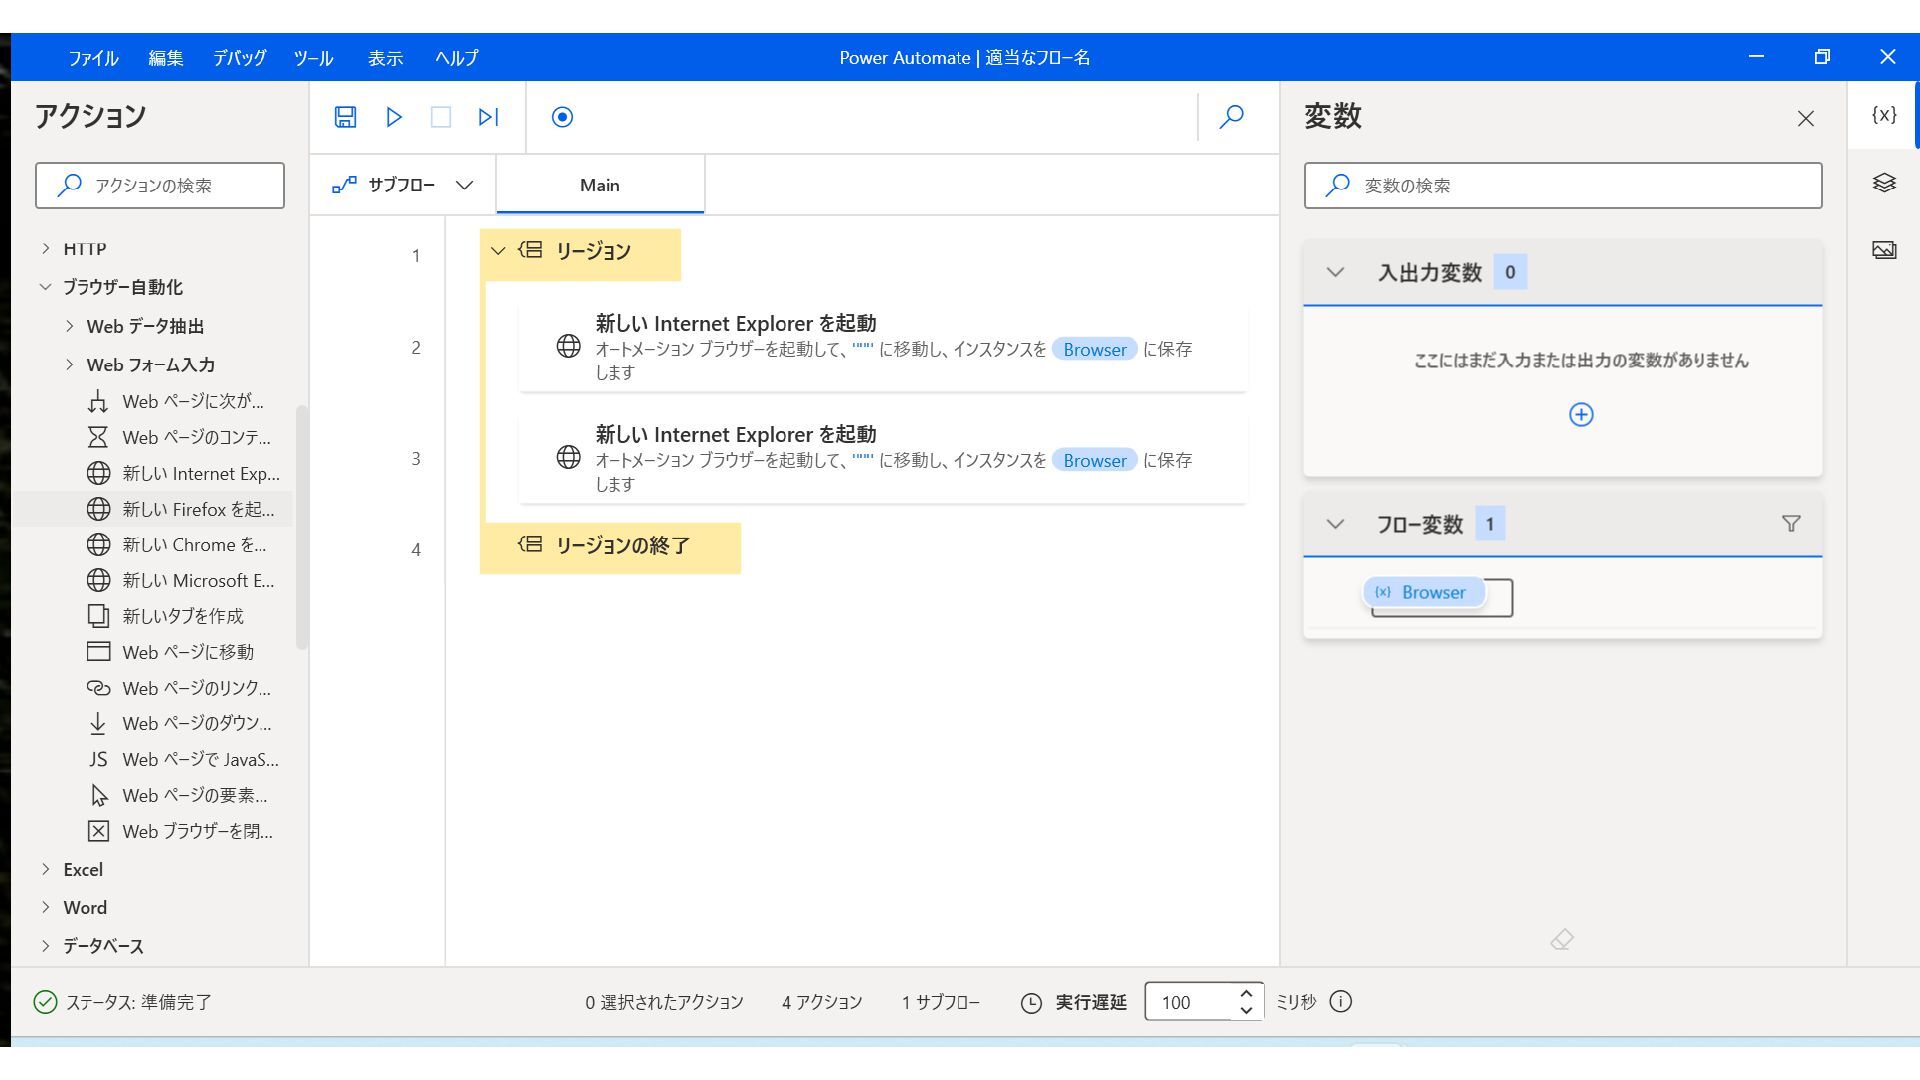Increase run delay with up arrow
This screenshot has height=1080, width=1920.
click(x=1246, y=993)
